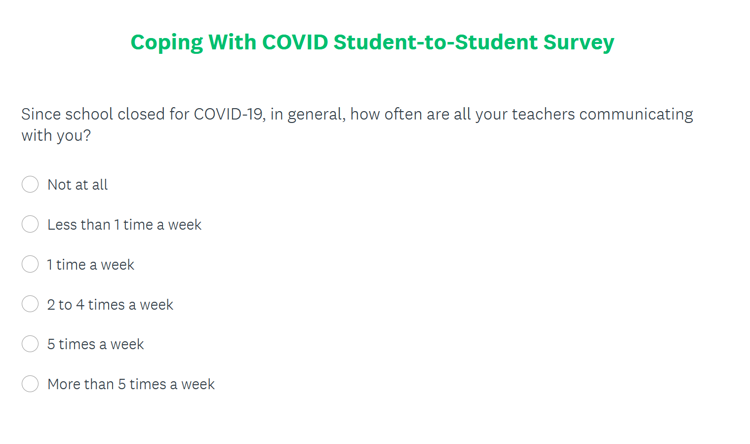The image size is (750, 444).
Task: Click the green survey title heading
Action: tap(372, 43)
